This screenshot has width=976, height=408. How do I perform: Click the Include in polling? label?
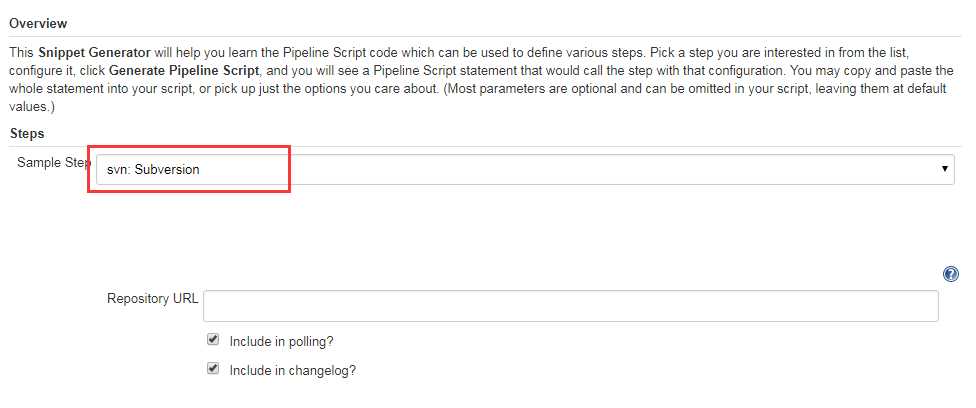(x=281, y=341)
